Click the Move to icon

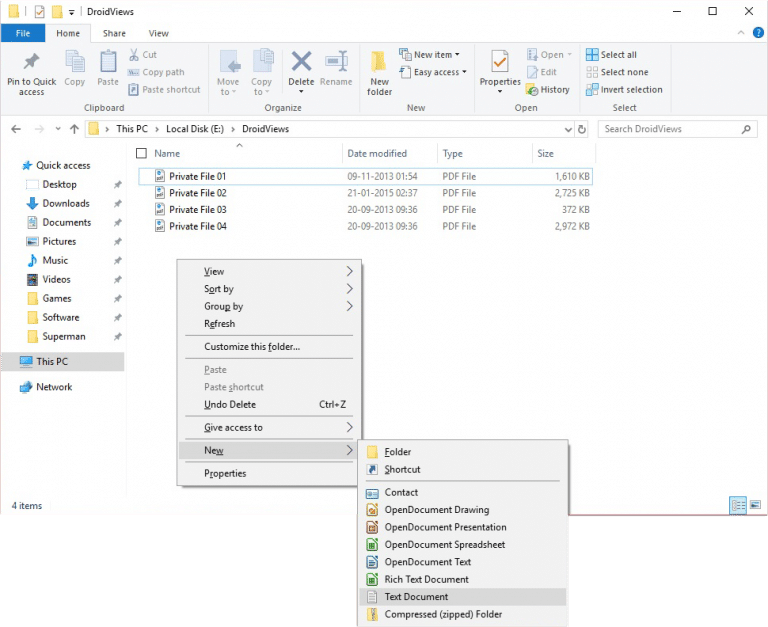click(229, 62)
